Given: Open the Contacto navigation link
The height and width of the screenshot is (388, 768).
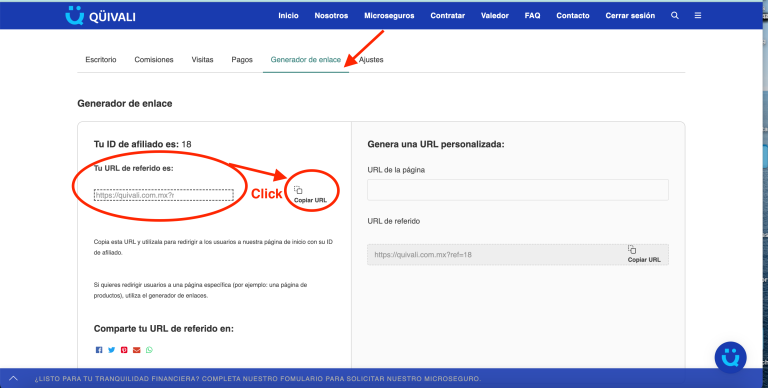Looking at the screenshot, I should (573, 16).
